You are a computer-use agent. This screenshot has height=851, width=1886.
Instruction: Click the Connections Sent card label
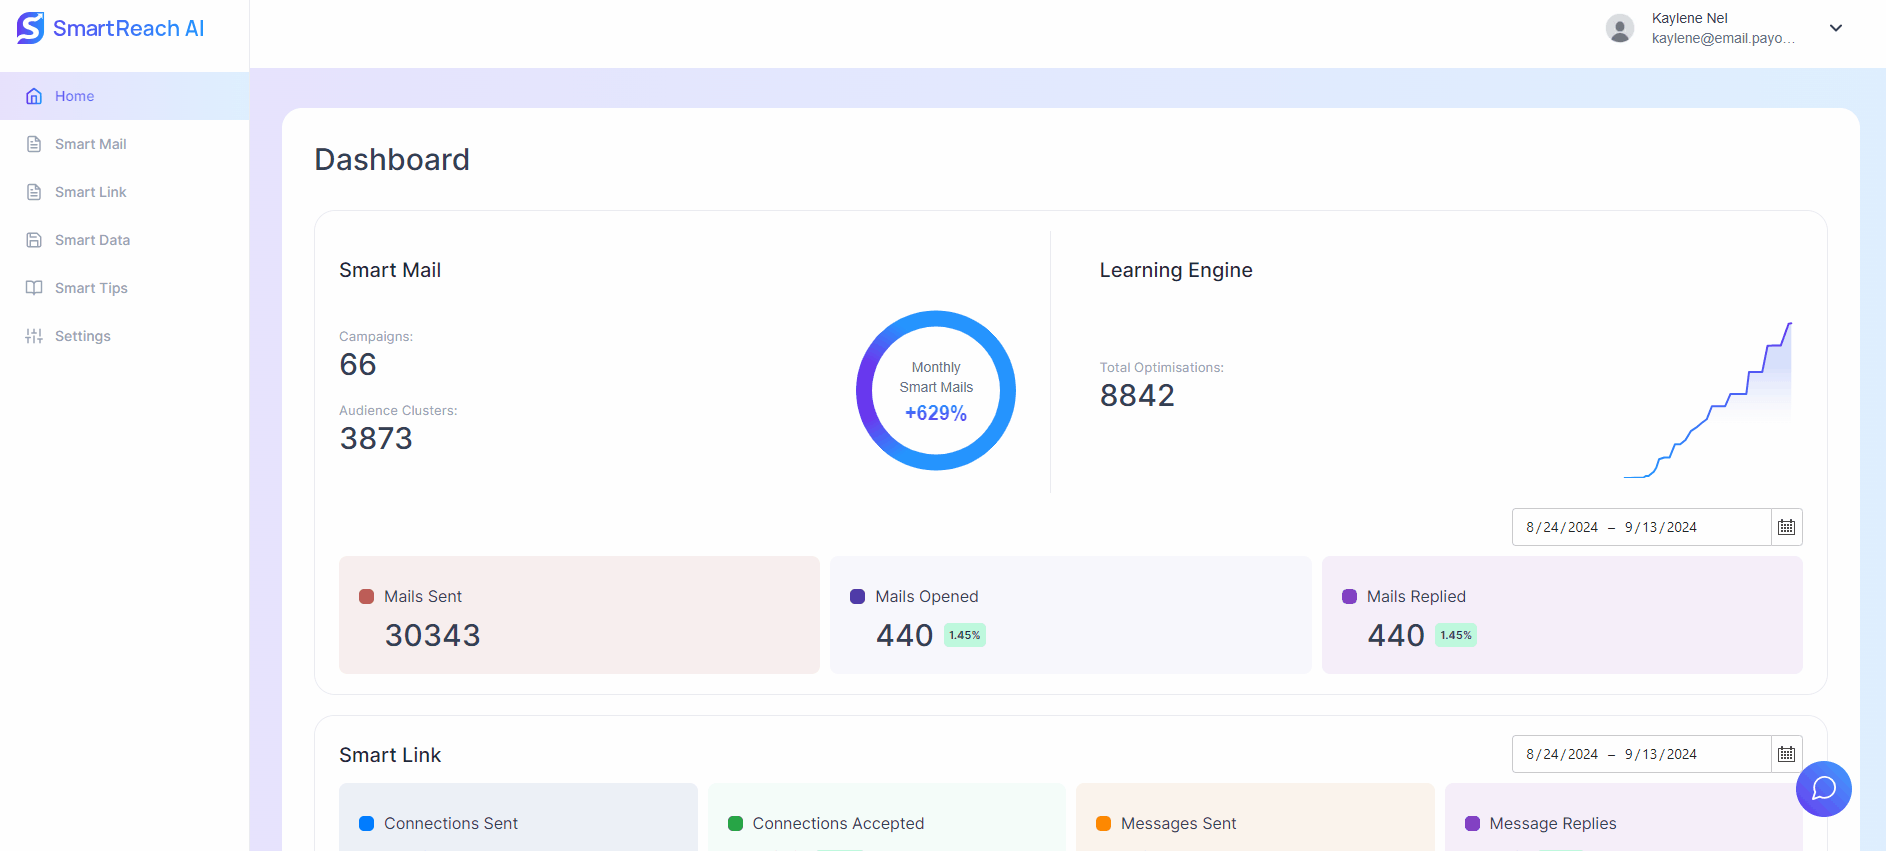coord(451,823)
